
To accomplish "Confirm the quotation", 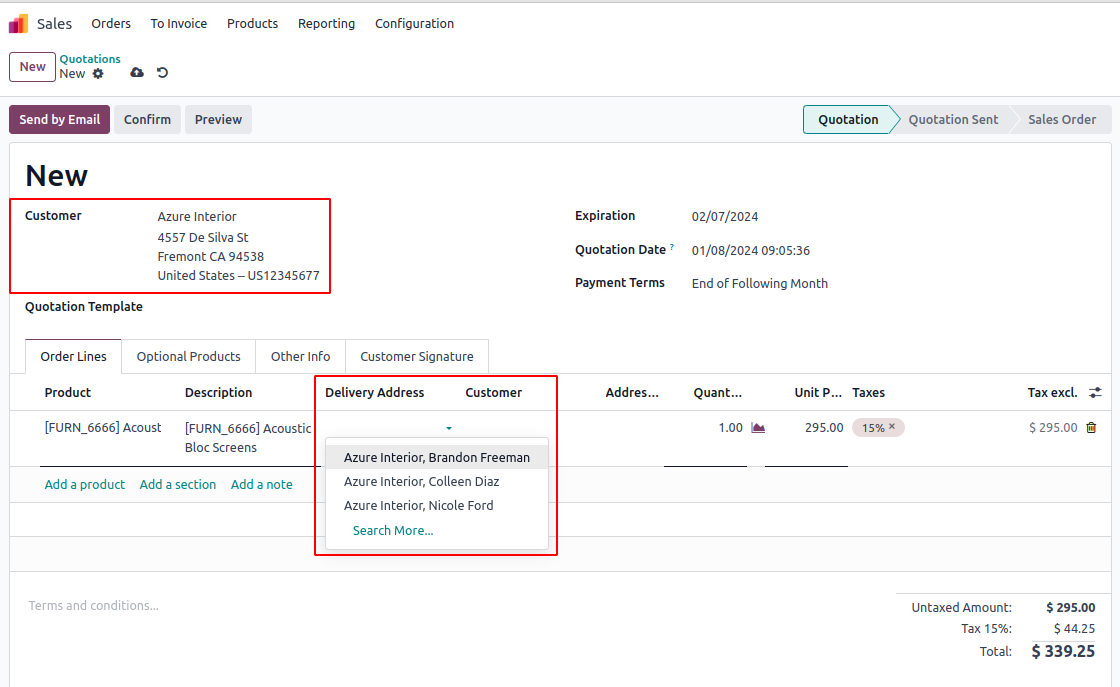I will pos(147,119).
